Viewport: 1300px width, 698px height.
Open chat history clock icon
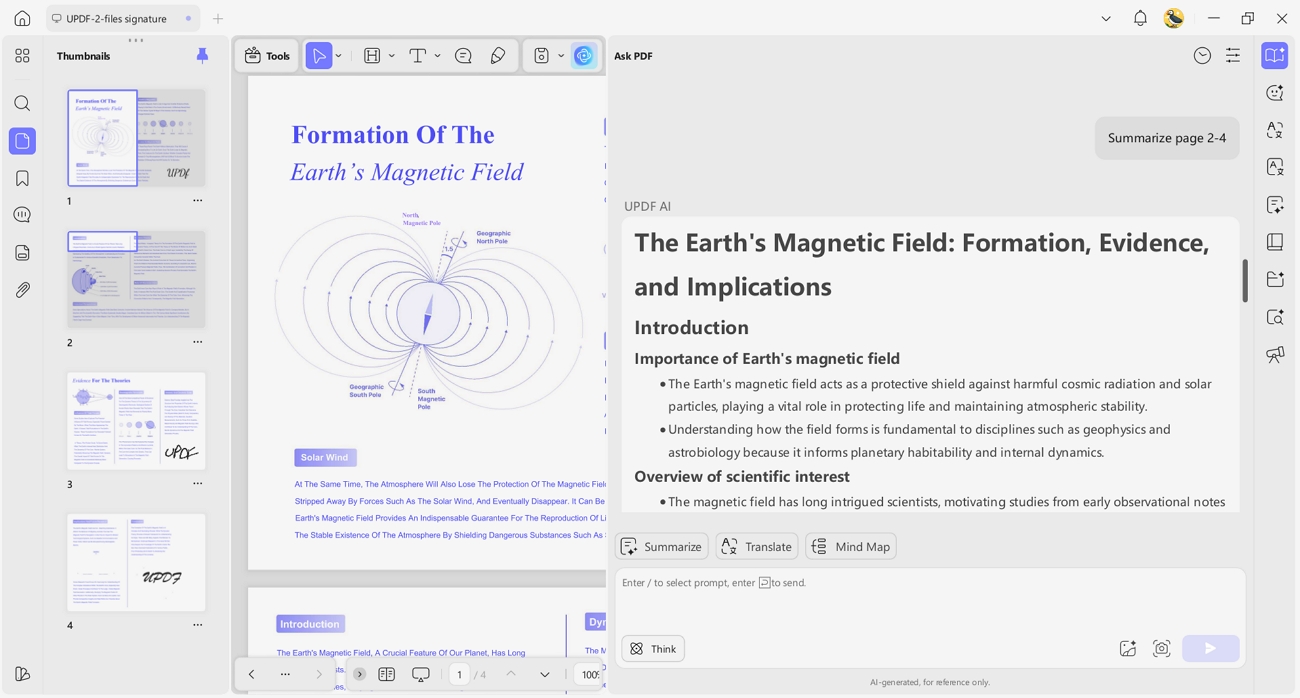click(x=1202, y=56)
